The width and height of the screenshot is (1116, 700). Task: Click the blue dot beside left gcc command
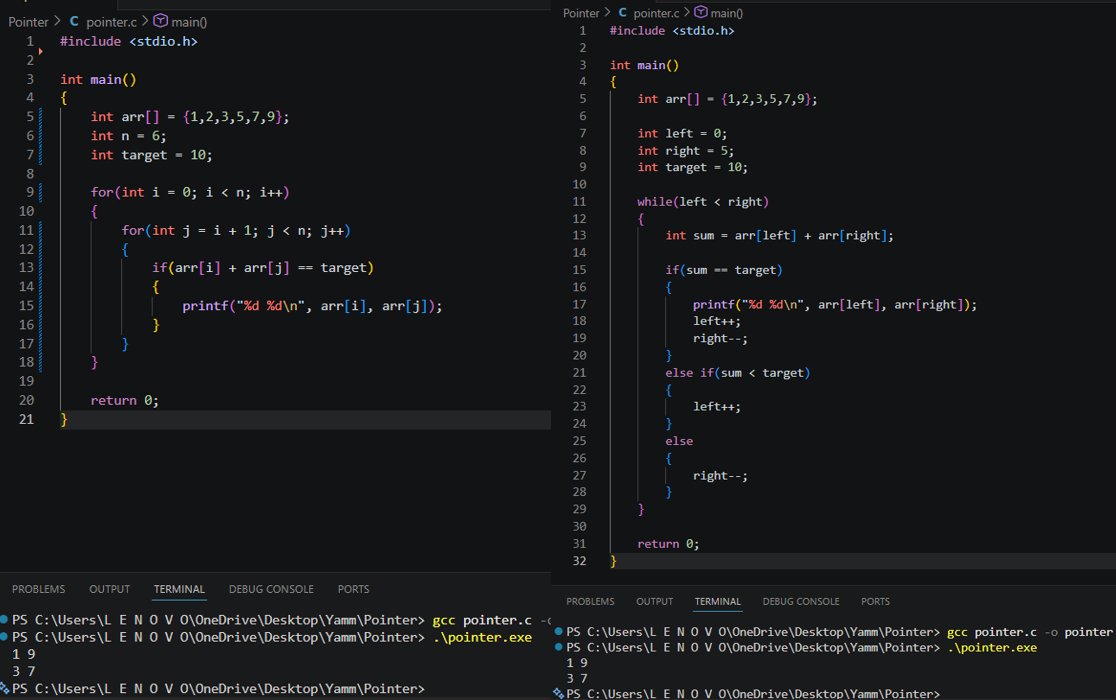(4, 619)
